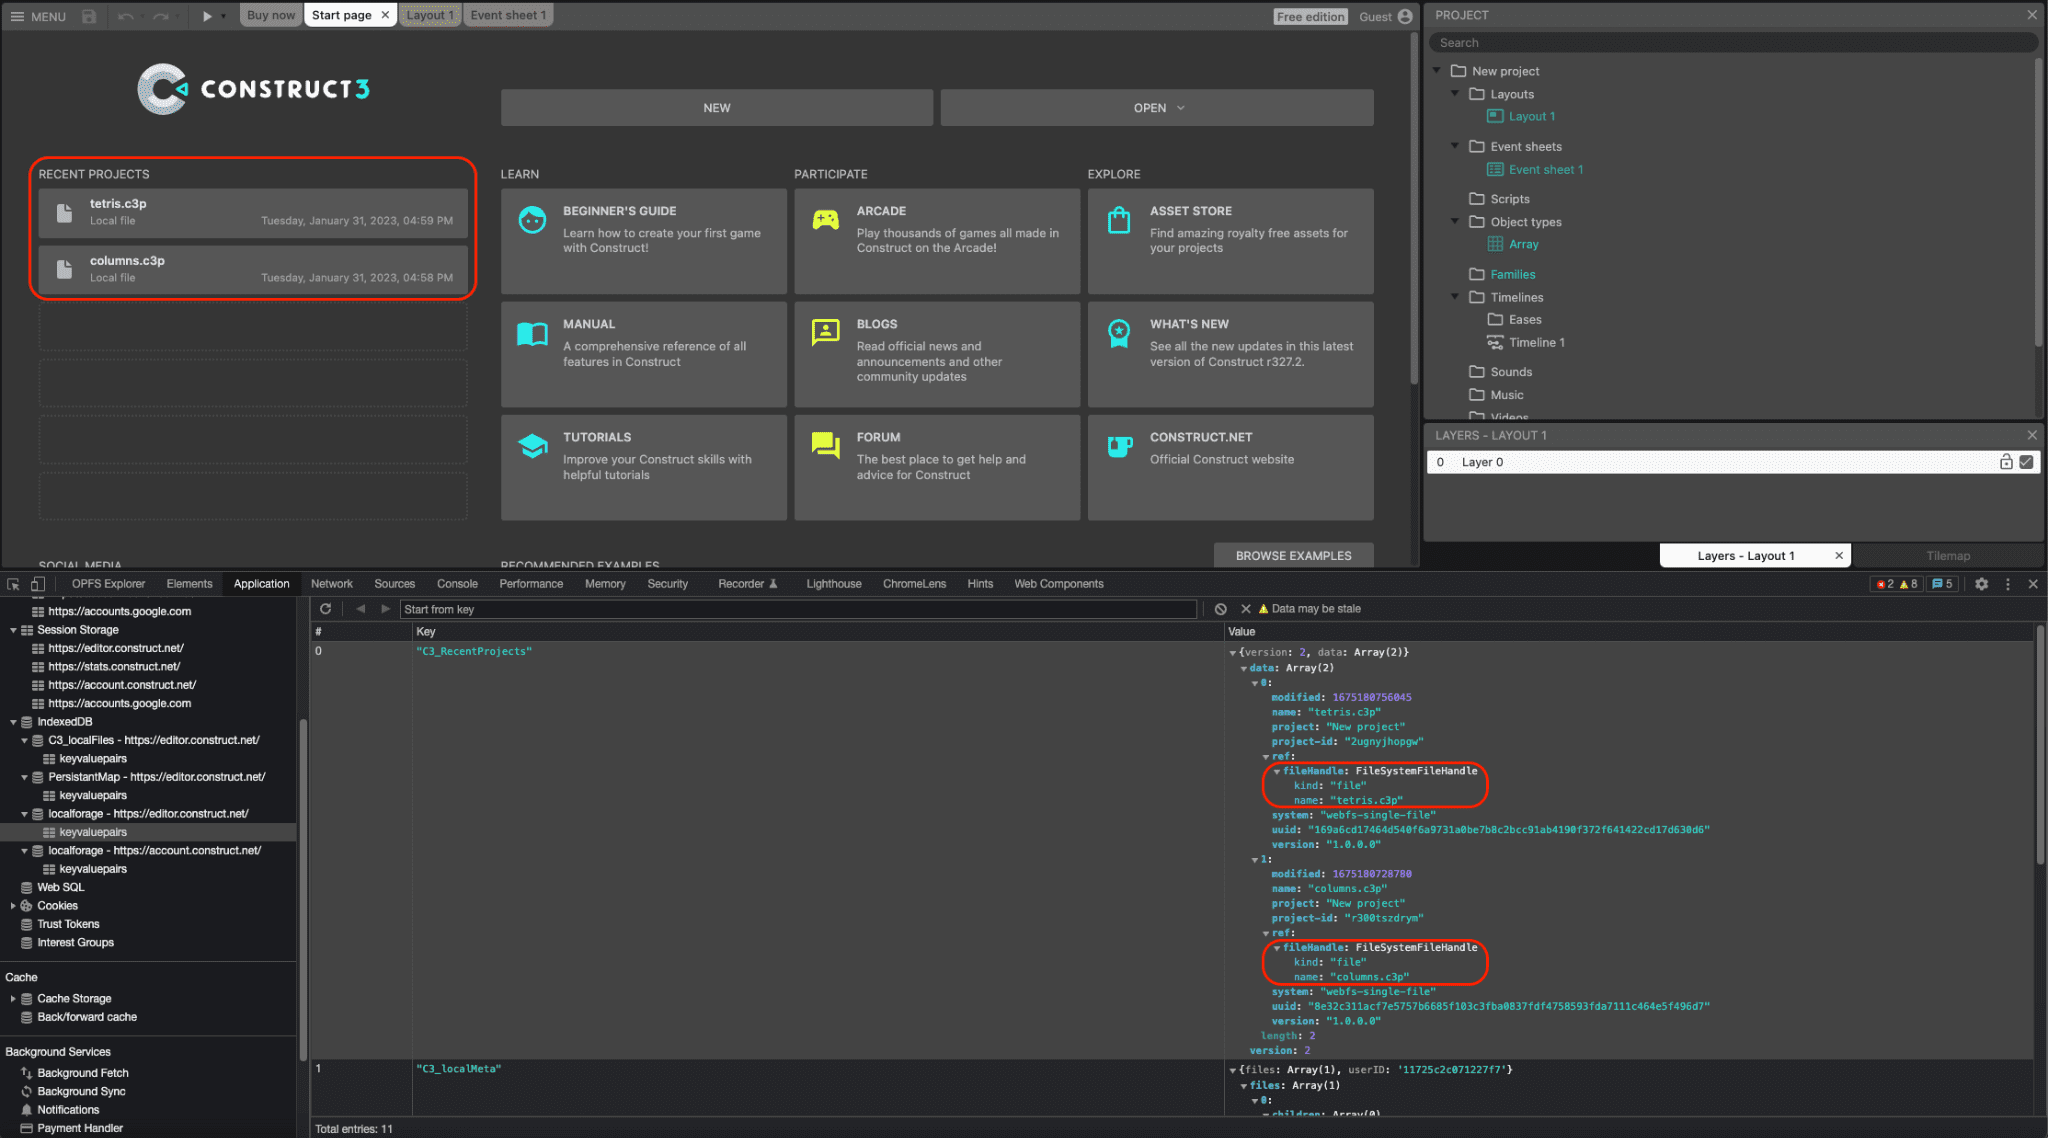Click the NEW project button

pyautogui.click(x=716, y=107)
